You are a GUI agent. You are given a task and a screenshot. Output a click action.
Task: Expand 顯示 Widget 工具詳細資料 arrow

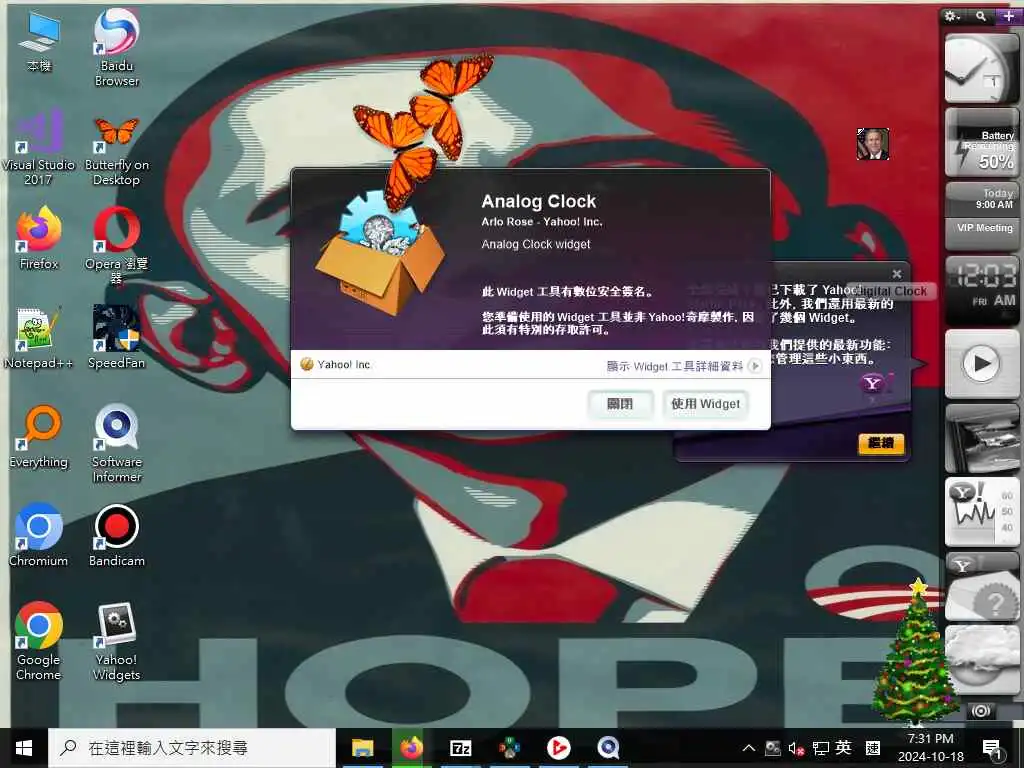[754, 366]
